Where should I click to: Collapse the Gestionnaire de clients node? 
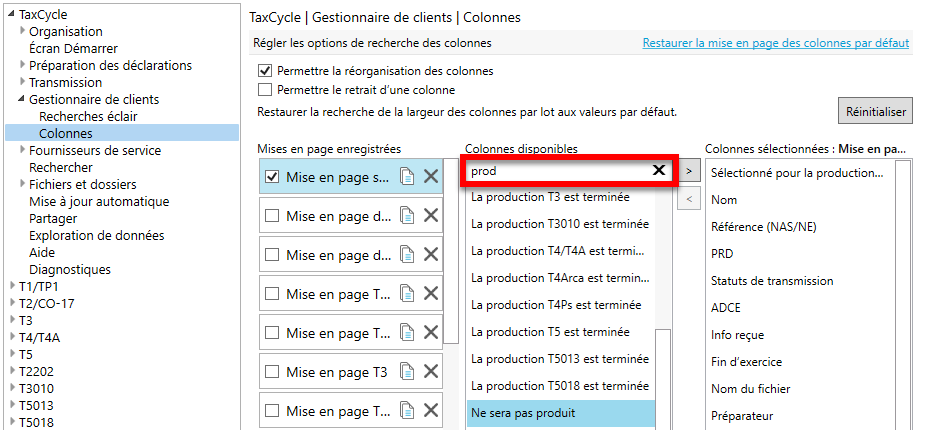tap(22, 99)
